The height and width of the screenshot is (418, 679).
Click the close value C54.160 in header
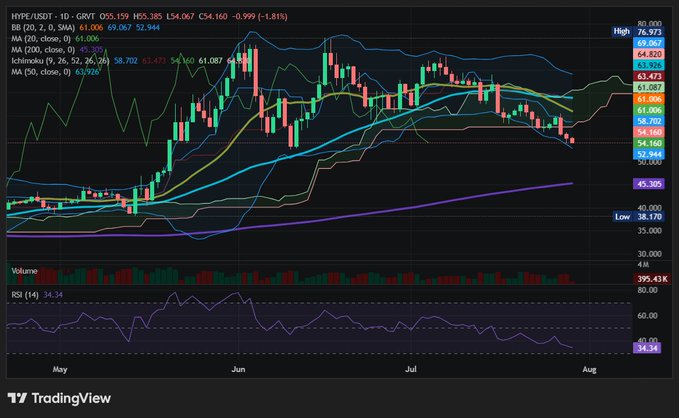tap(213, 16)
